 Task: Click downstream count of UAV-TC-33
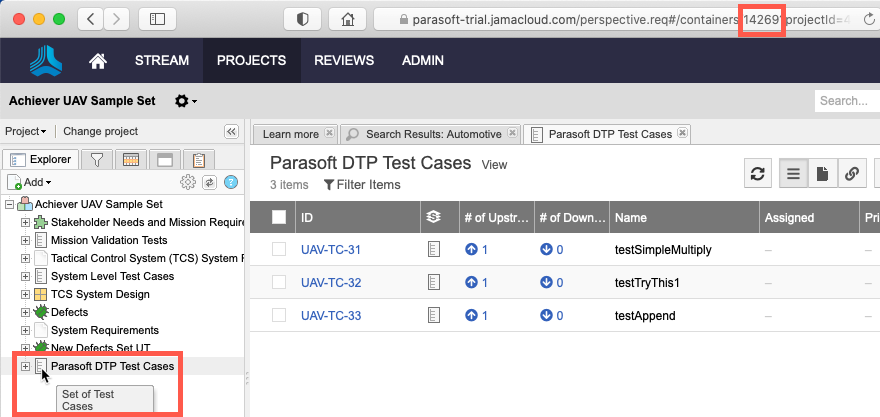tap(551, 315)
